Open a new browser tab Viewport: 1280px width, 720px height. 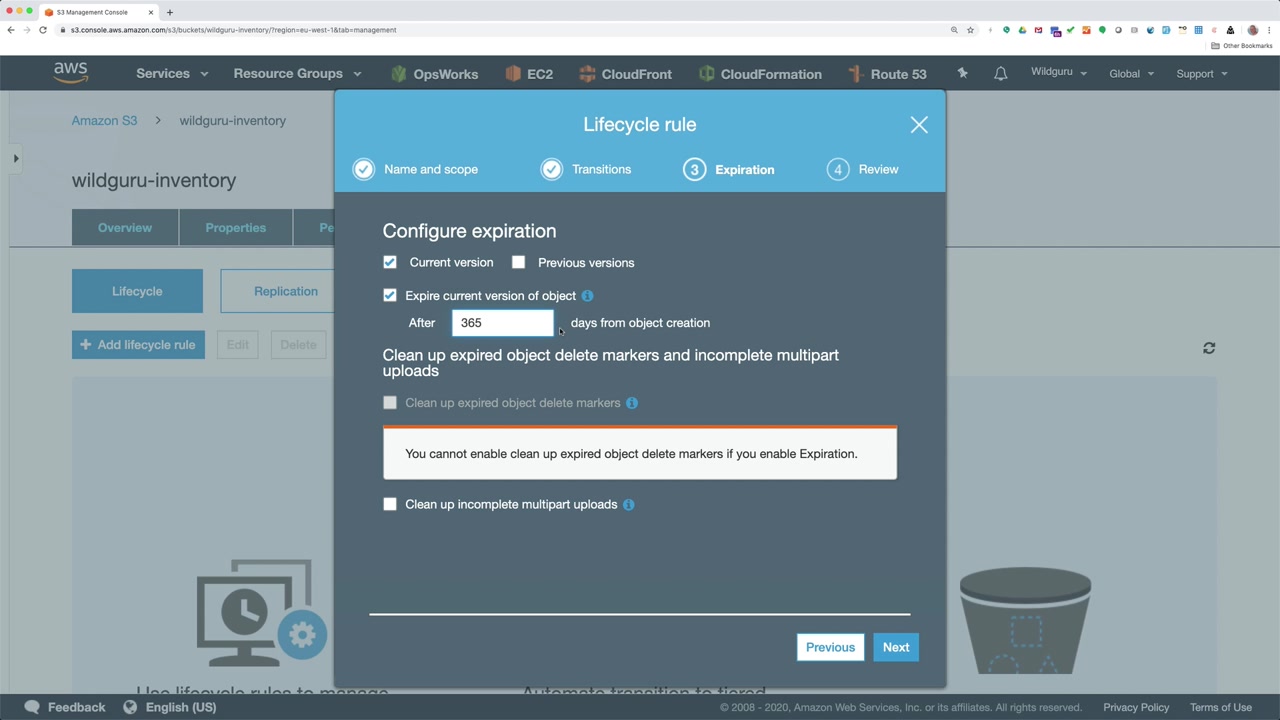pyautogui.click(x=170, y=12)
